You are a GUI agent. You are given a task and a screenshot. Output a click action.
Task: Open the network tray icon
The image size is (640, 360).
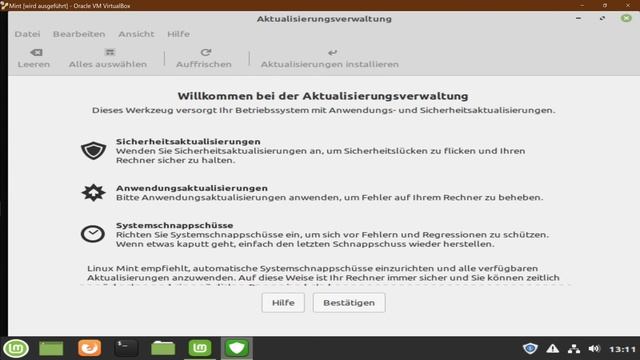(574, 349)
